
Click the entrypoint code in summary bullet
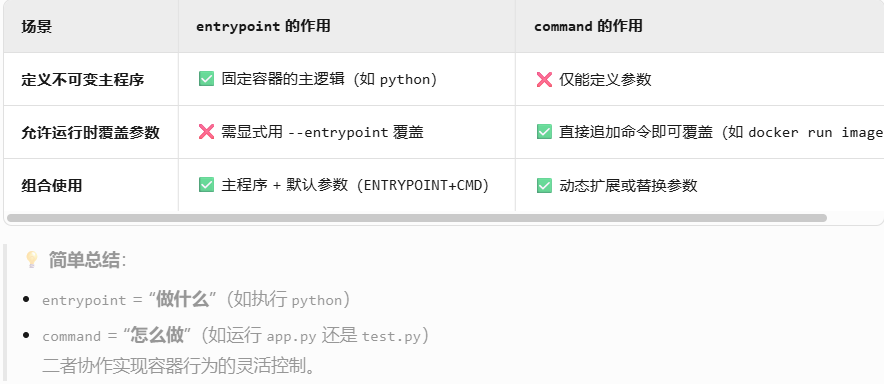[84, 301]
